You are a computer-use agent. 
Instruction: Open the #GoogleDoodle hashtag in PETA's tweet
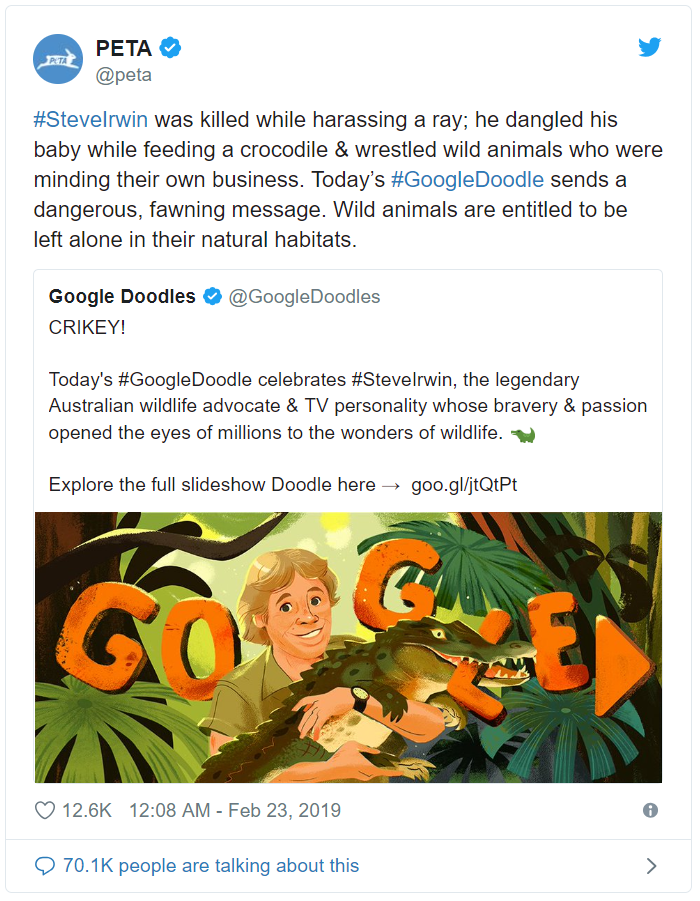point(467,179)
